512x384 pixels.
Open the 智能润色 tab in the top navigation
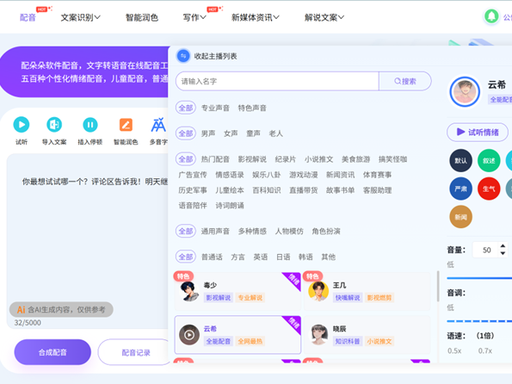[x=142, y=17]
